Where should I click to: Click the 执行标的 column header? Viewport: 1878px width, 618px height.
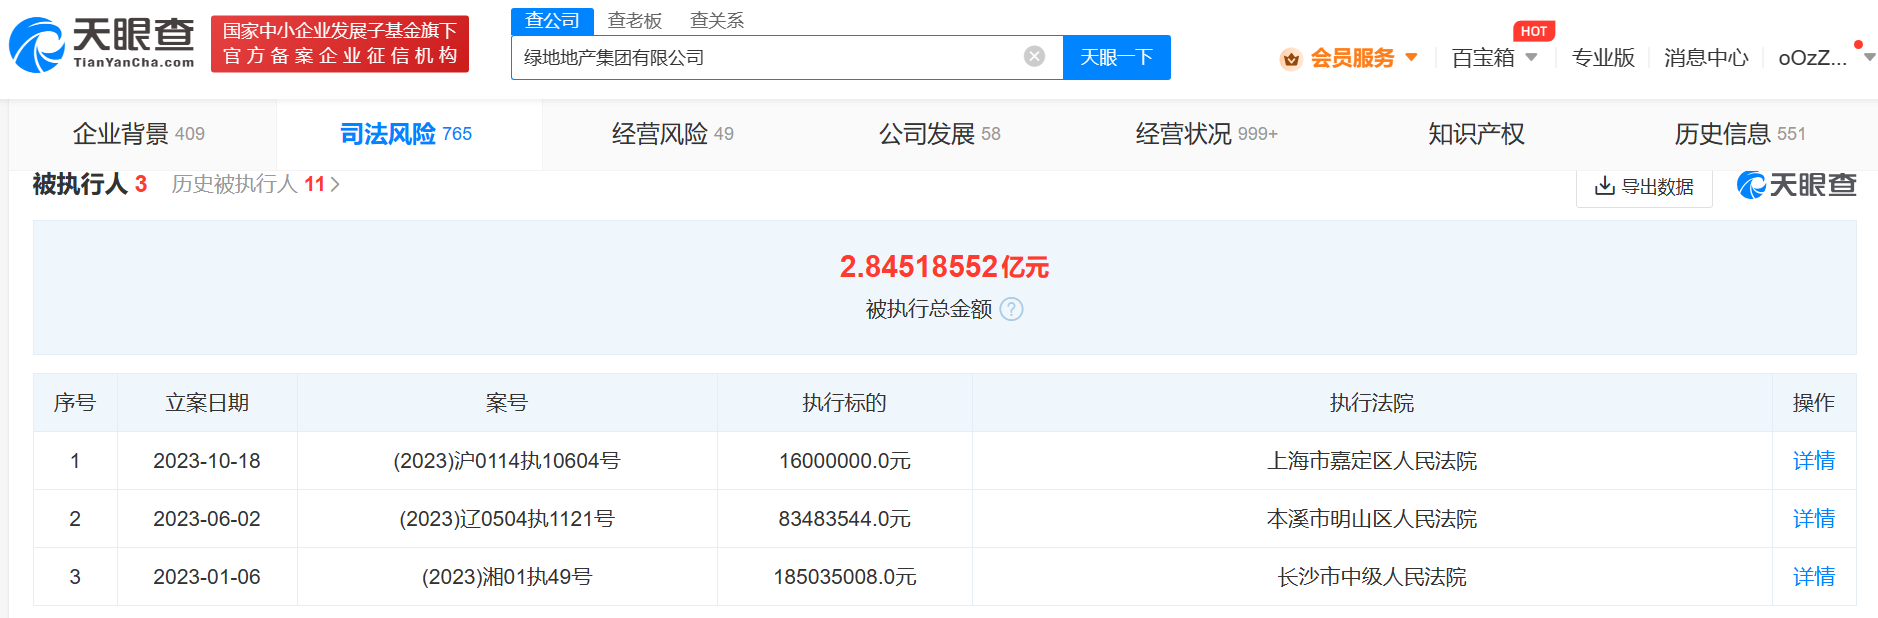click(x=845, y=403)
